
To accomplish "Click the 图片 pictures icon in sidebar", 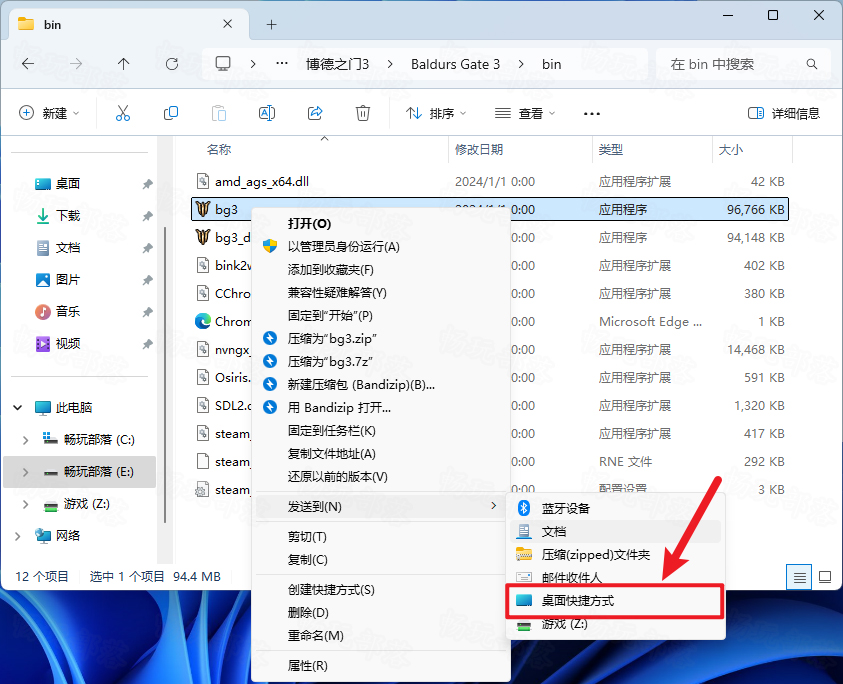I will pos(42,280).
